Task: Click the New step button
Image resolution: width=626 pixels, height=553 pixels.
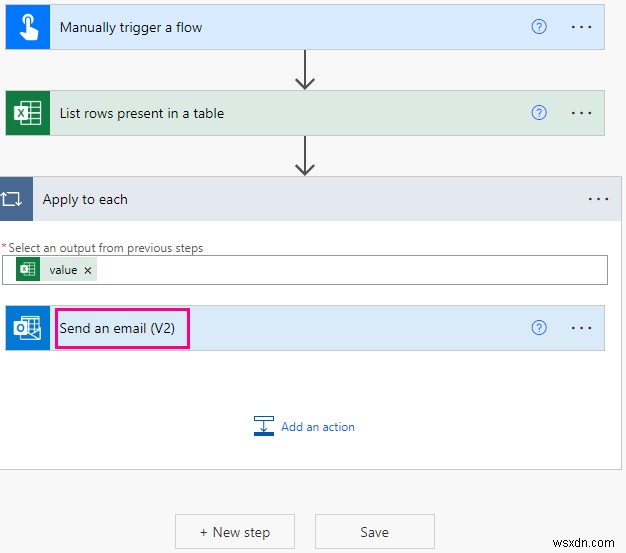Action: click(x=235, y=532)
